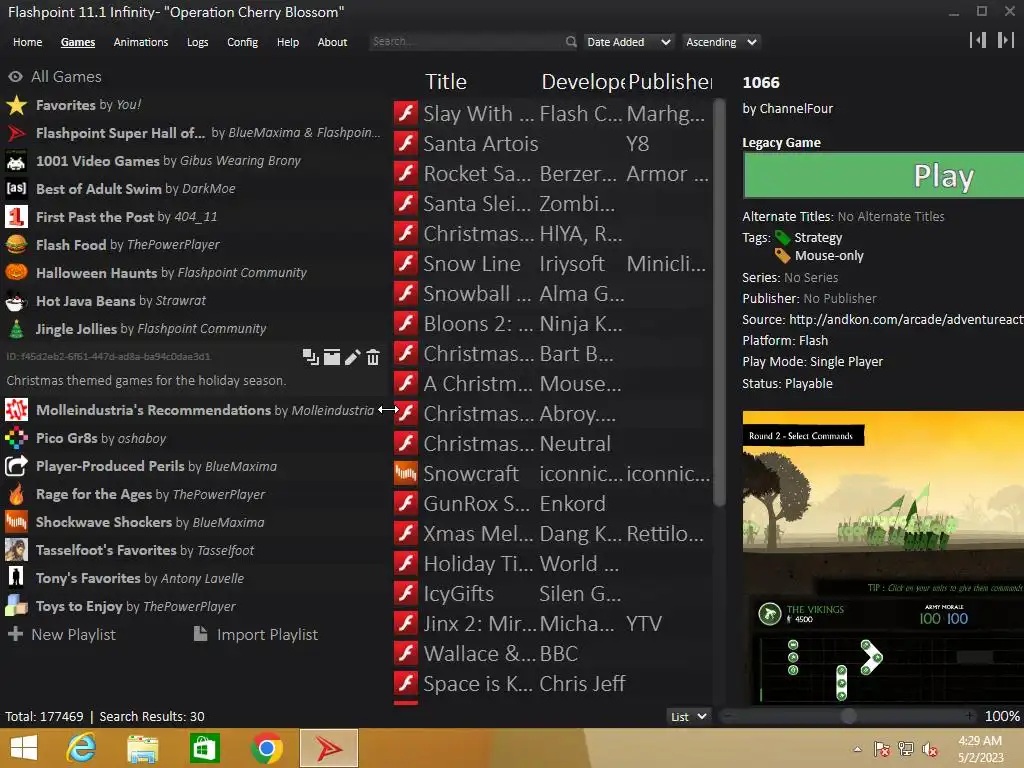
Task: Click the Favorites star icon
Action: click(x=16, y=104)
